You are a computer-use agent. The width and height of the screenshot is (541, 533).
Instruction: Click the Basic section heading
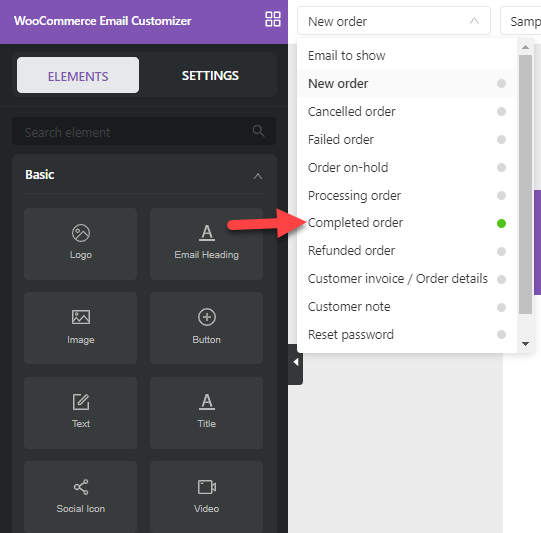[x=40, y=175]
